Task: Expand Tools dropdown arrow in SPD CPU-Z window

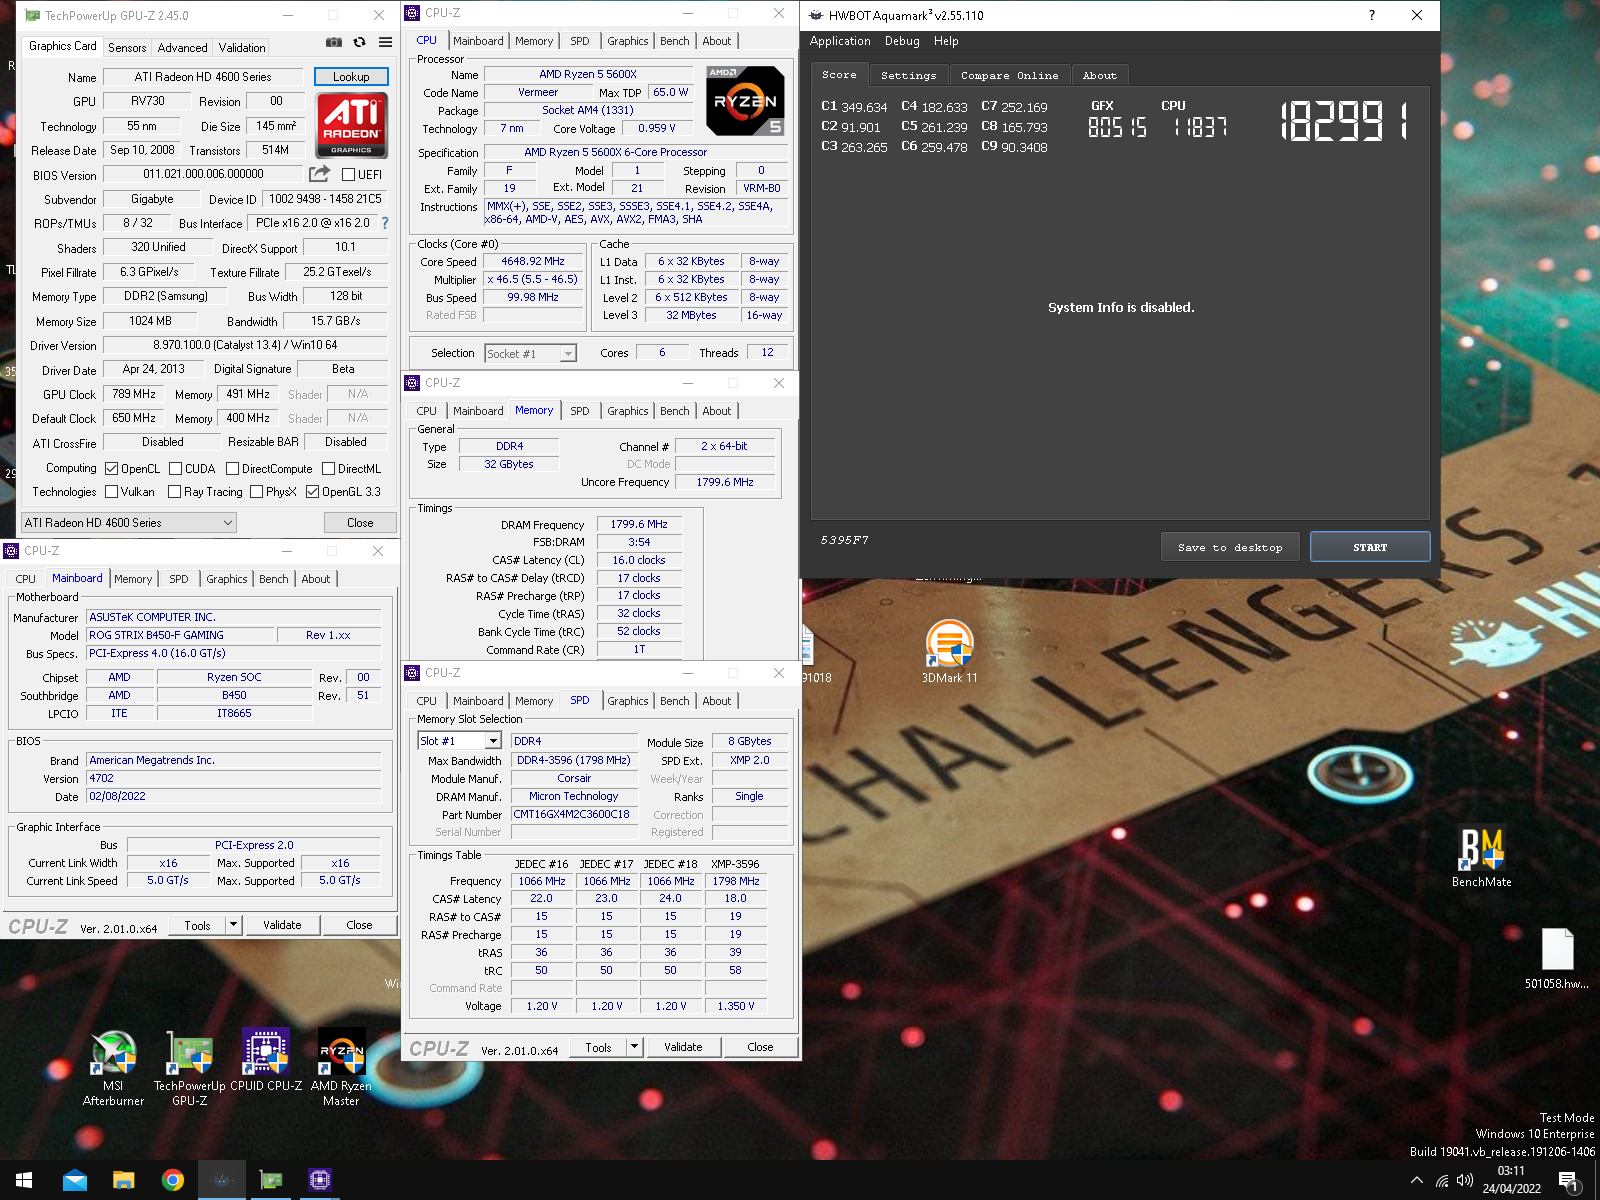Action: pos(634,1047)
